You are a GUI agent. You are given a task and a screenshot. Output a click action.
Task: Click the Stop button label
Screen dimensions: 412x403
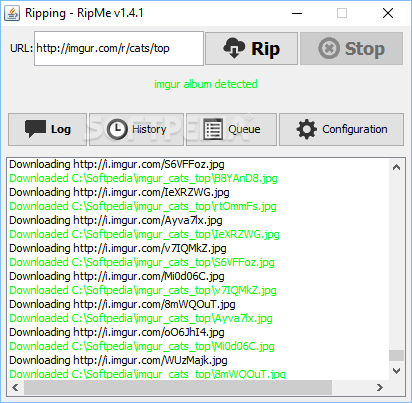[x=365, y=49]
